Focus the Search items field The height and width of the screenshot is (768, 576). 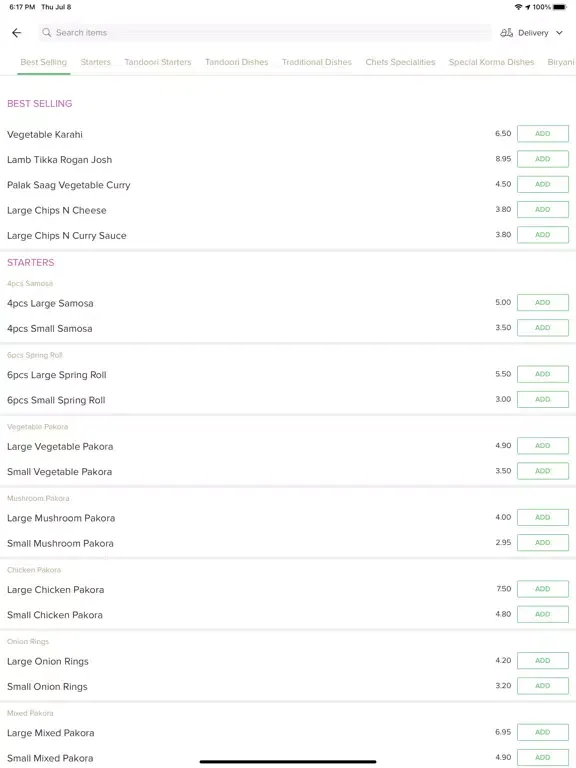tap(265, 33)
